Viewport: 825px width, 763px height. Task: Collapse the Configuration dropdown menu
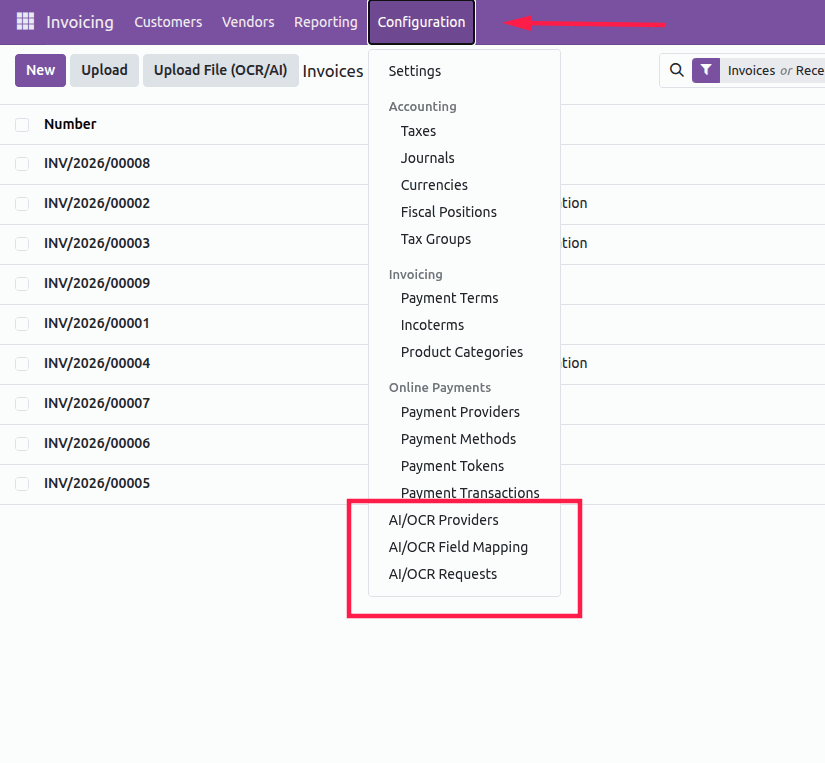coord(421,22)
